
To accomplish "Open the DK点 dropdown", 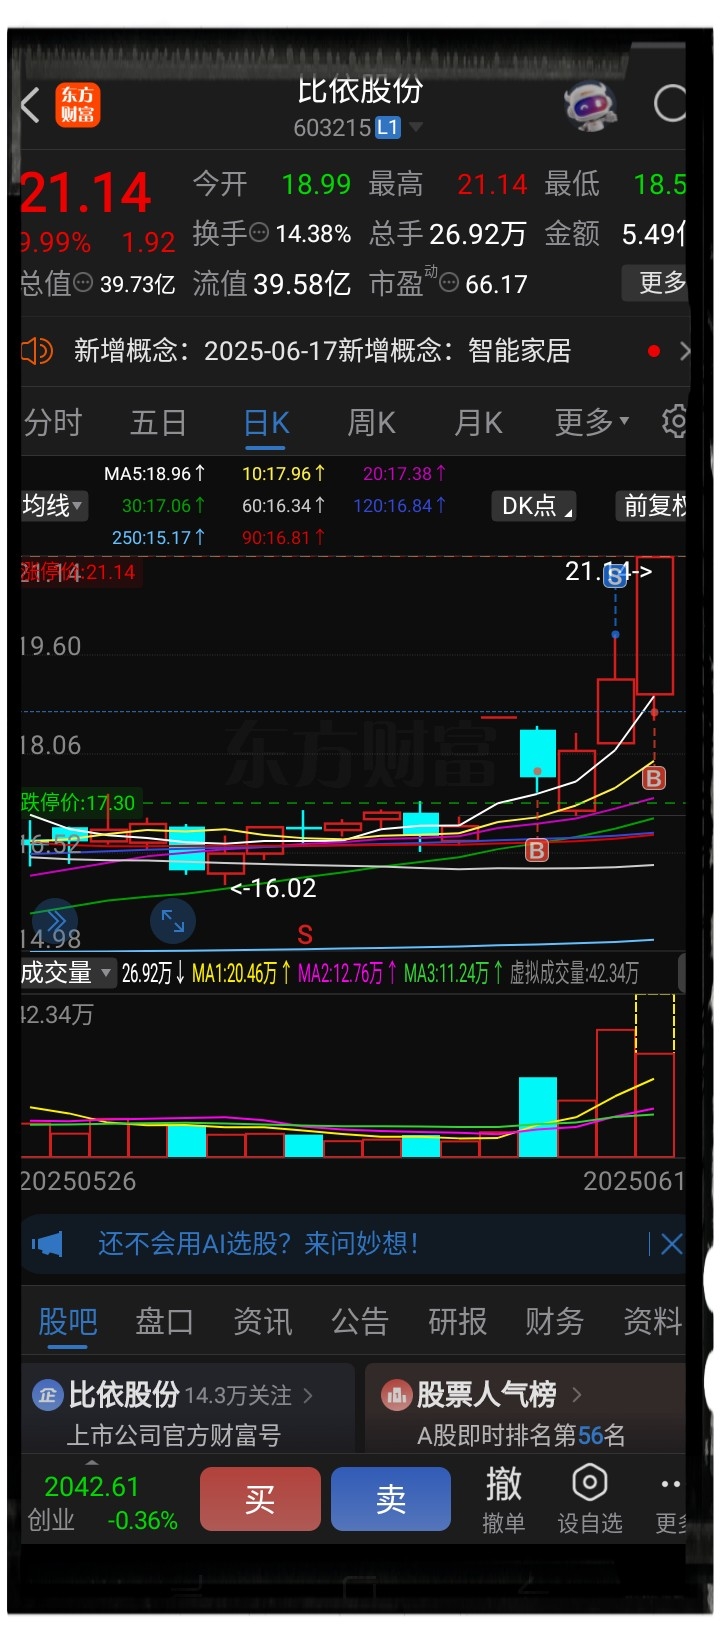I will click(x=534, y=506).
